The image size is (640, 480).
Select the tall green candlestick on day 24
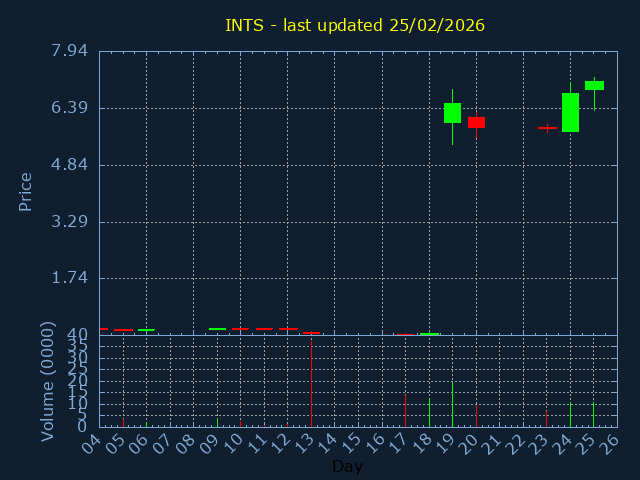[x=570, y=112]
